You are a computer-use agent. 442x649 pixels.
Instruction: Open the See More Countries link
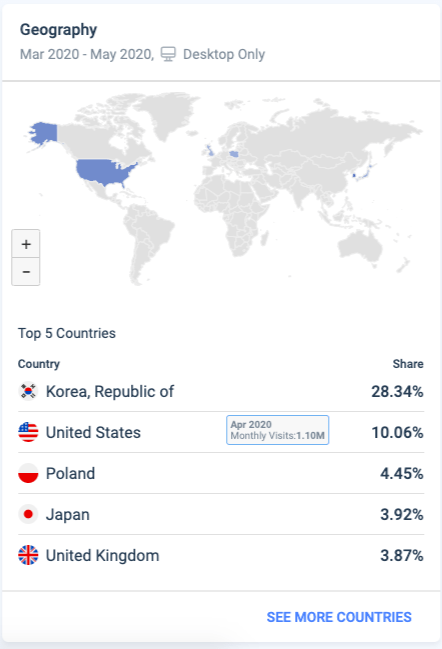[x=339, y=617]
